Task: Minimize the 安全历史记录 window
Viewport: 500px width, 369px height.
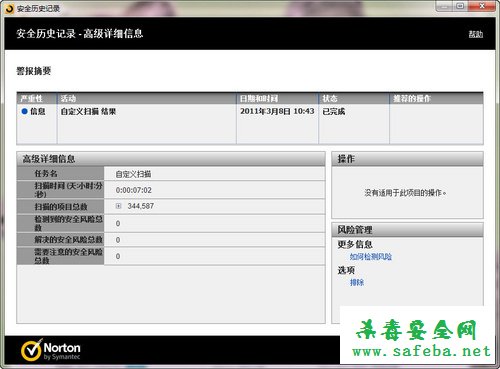Action: [444, 6]
